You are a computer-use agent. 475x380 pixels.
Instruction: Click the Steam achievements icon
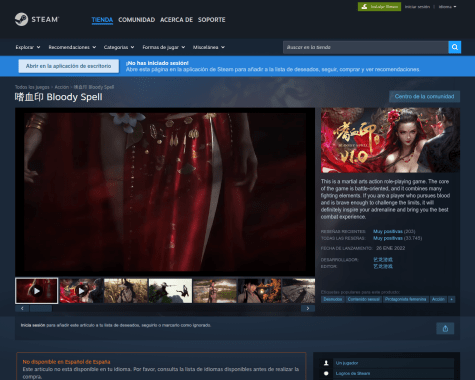326,373
